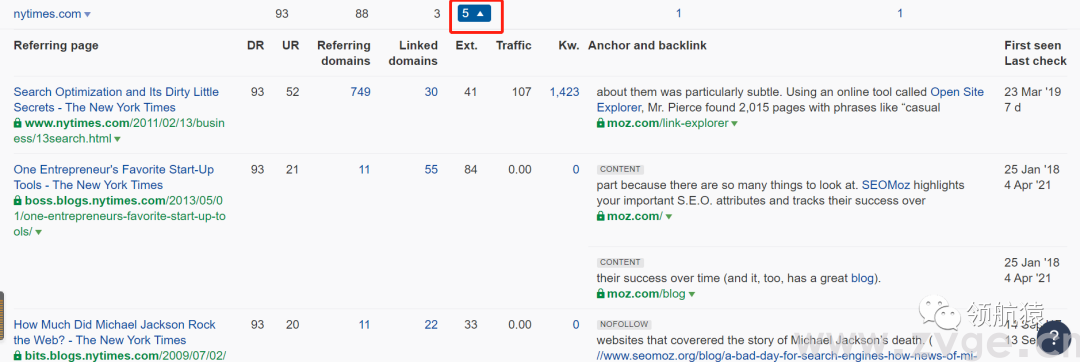1080x362 pixels.
Task: Click lock icon beside boss.blogs.nytimes.com URL
Action: 18,201
